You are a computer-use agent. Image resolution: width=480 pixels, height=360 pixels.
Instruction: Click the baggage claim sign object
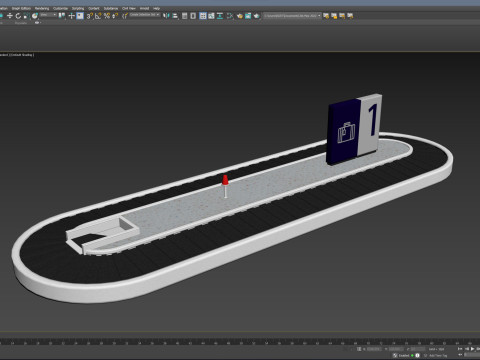click(x=355, y=129)
